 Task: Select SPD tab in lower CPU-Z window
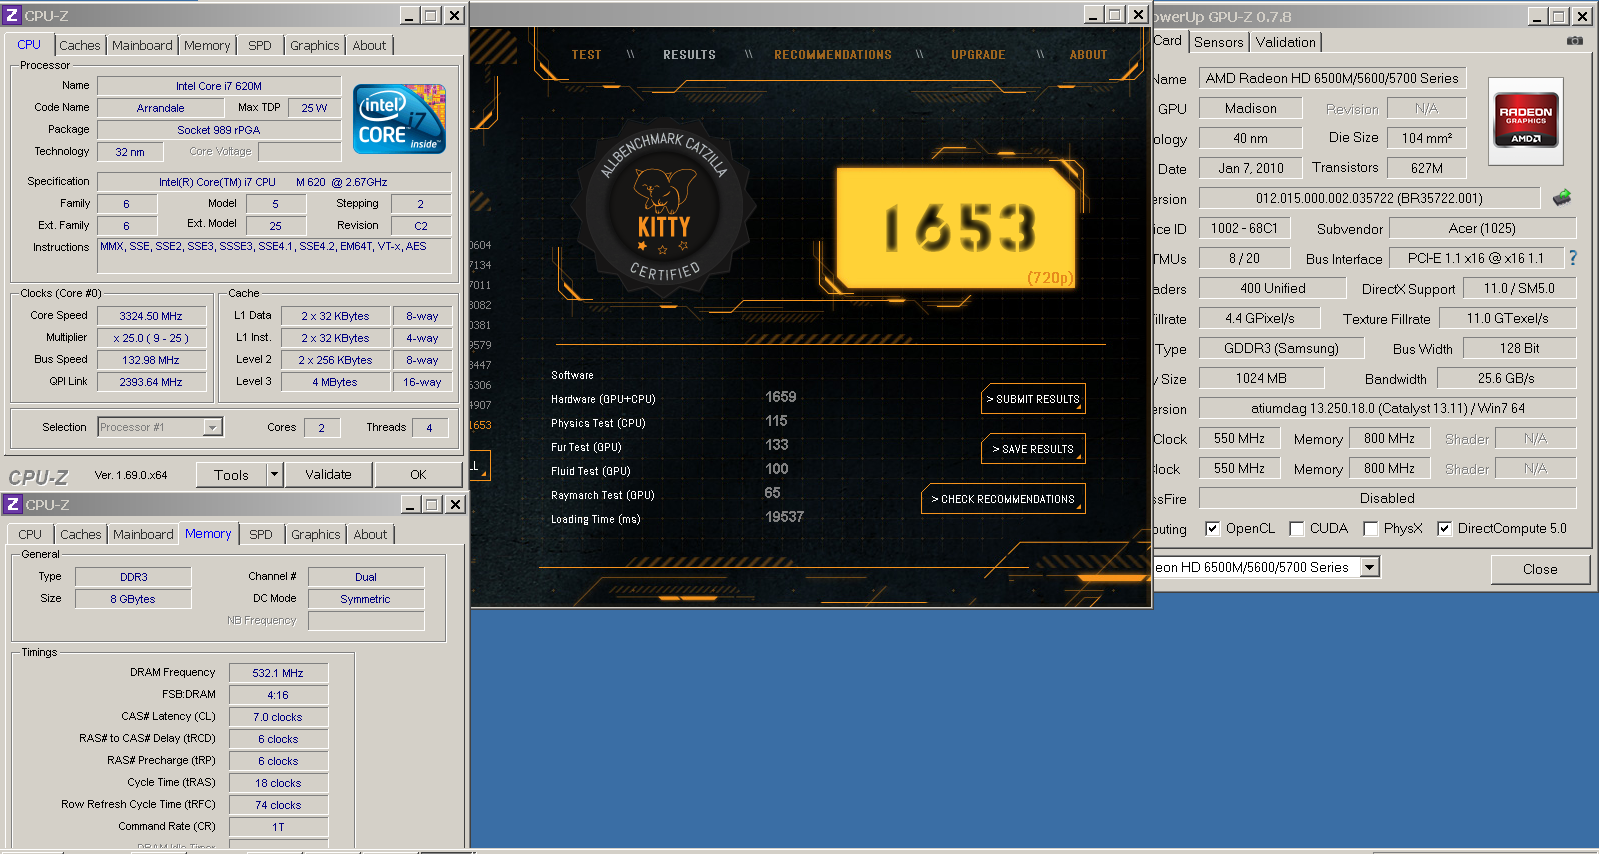(261, 534)
